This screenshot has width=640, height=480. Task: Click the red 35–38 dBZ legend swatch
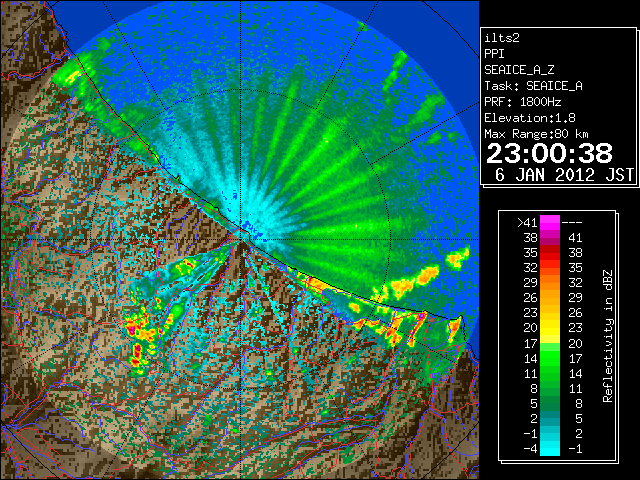[550, 253]
